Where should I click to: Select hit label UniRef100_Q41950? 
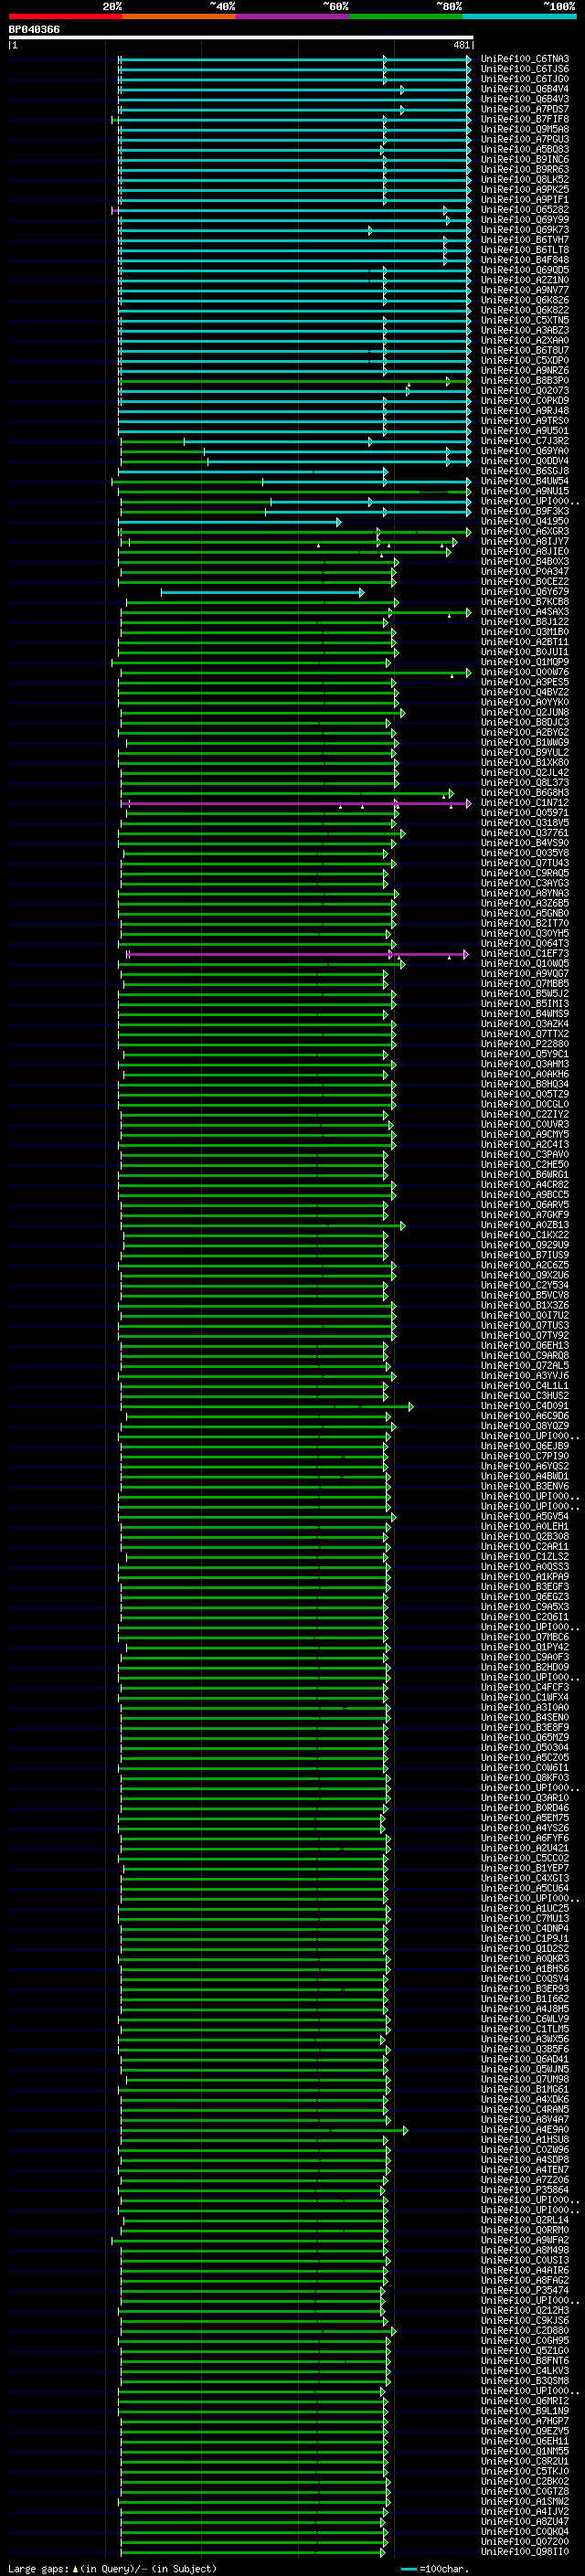point(525,521)
